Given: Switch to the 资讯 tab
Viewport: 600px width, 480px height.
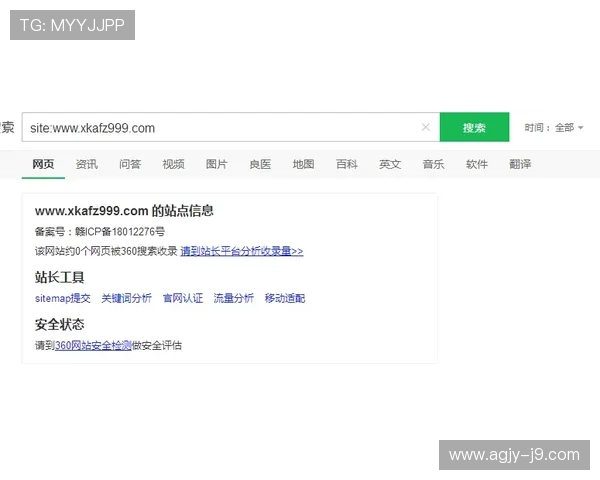Looking at the screenshot, I should [86, 164].
